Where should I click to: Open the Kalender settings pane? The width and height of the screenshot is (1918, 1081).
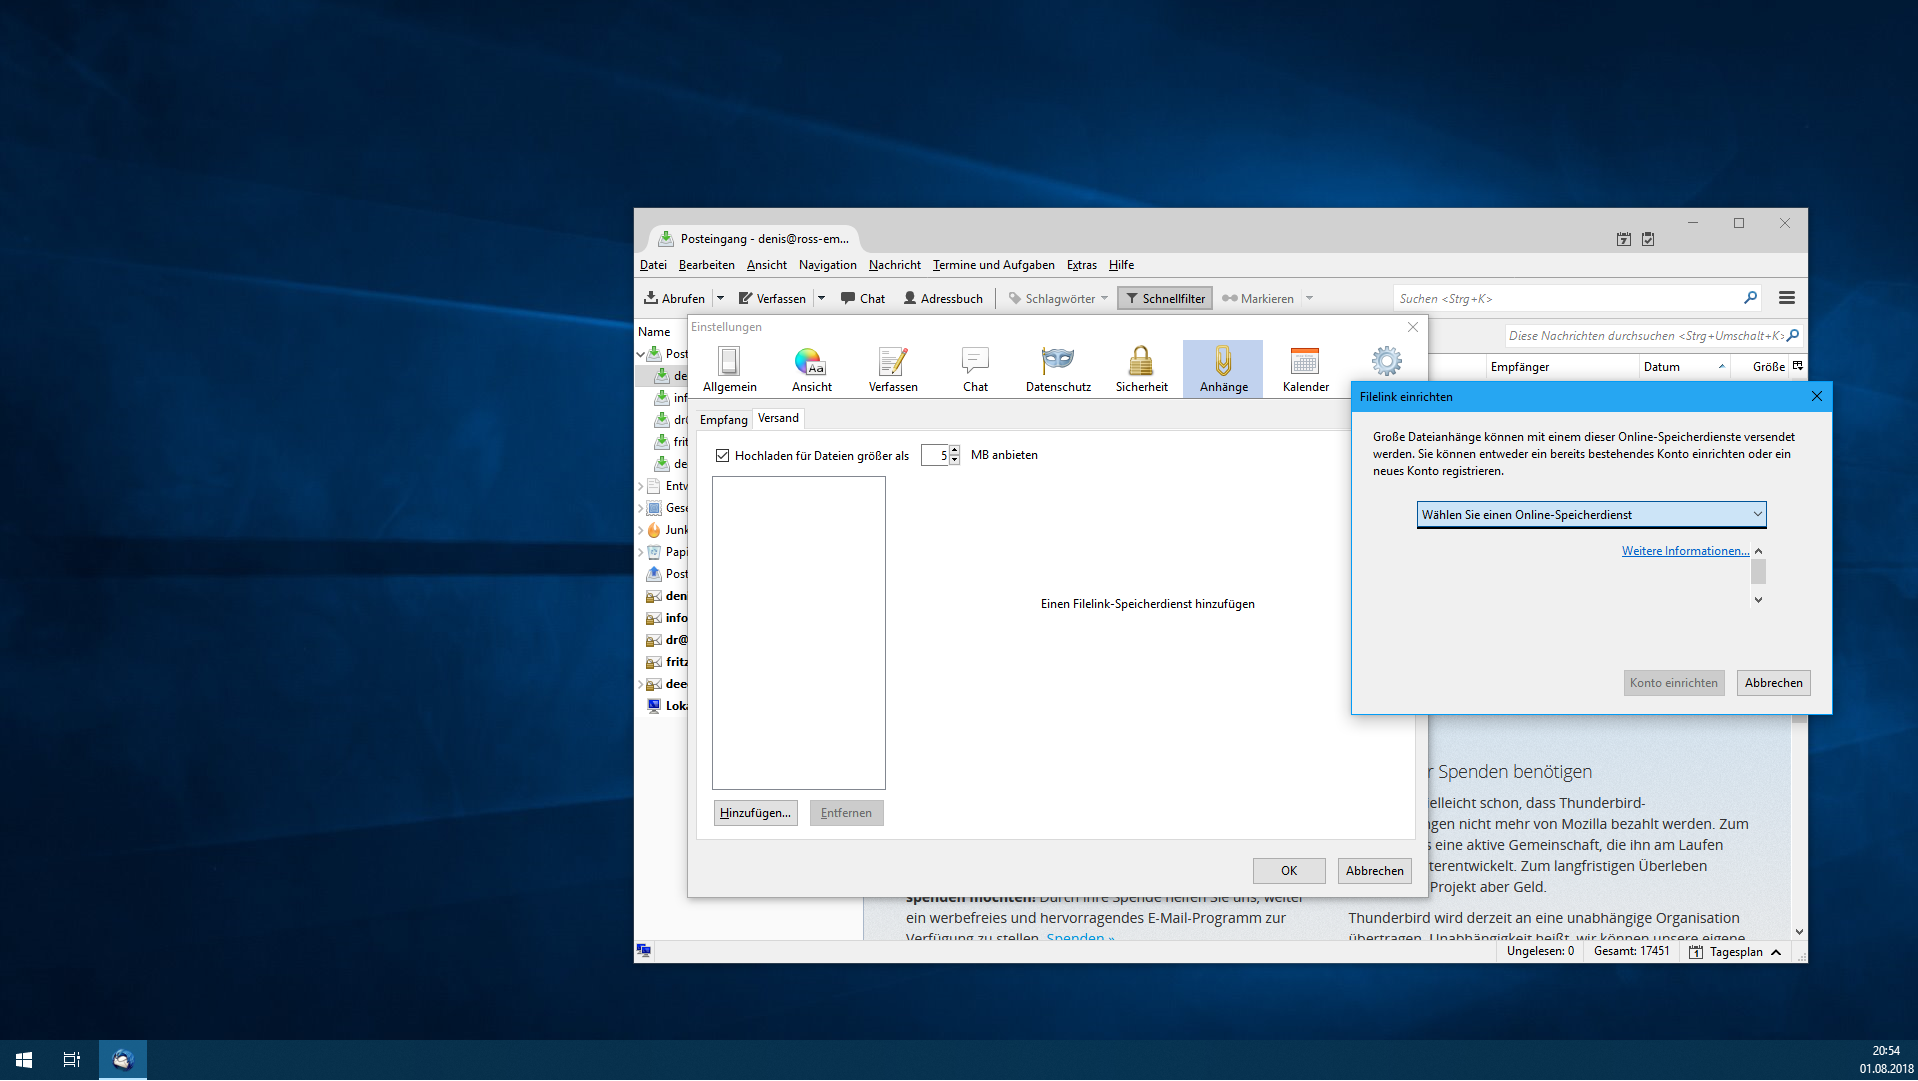pos(1305,369)
